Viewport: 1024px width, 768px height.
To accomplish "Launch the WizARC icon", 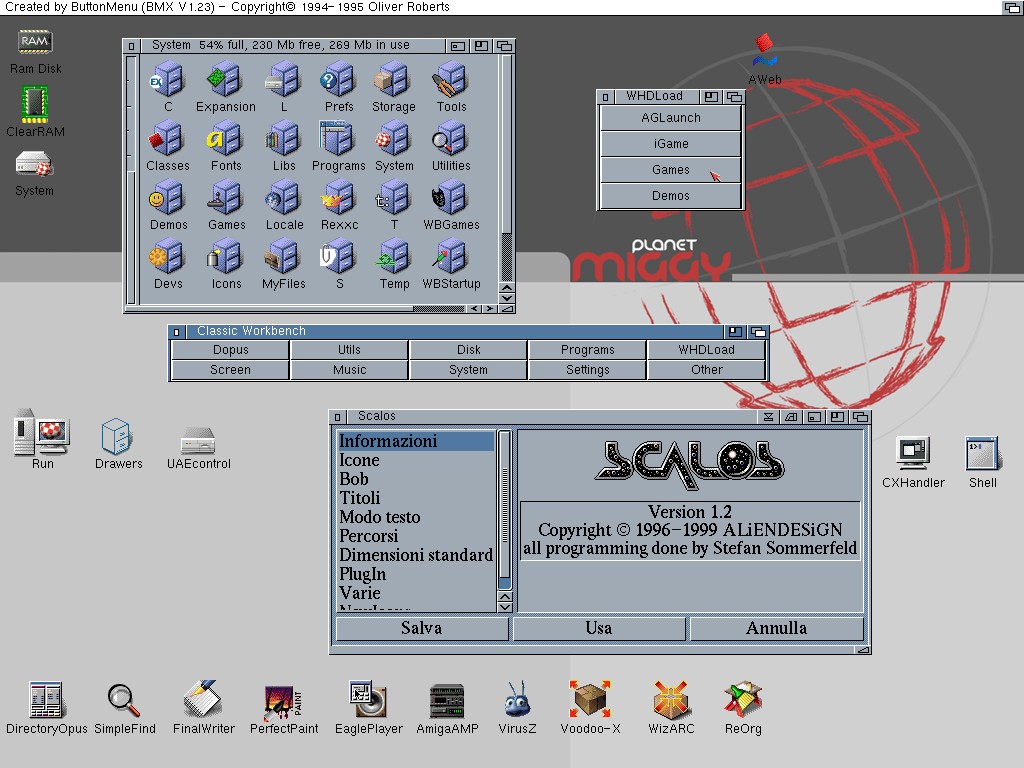I will tap(671, 699).
